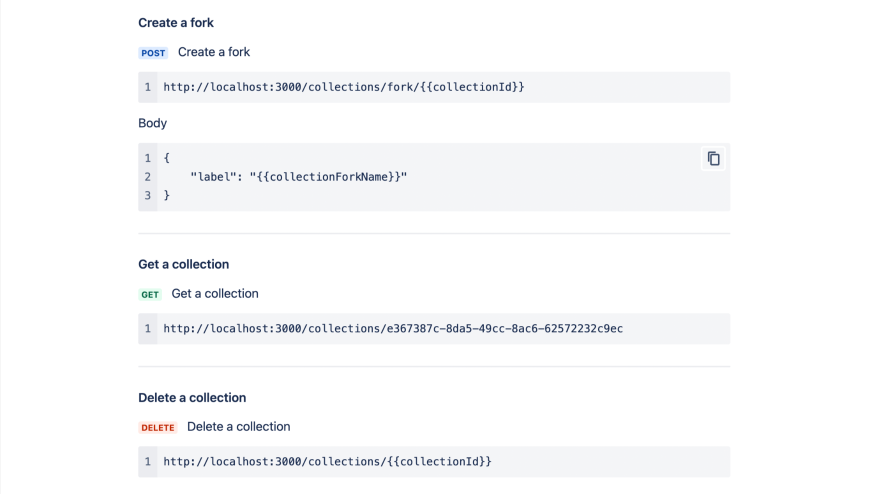
Task: Click the Create a fork section heading
Action: (x=176, y=22)
